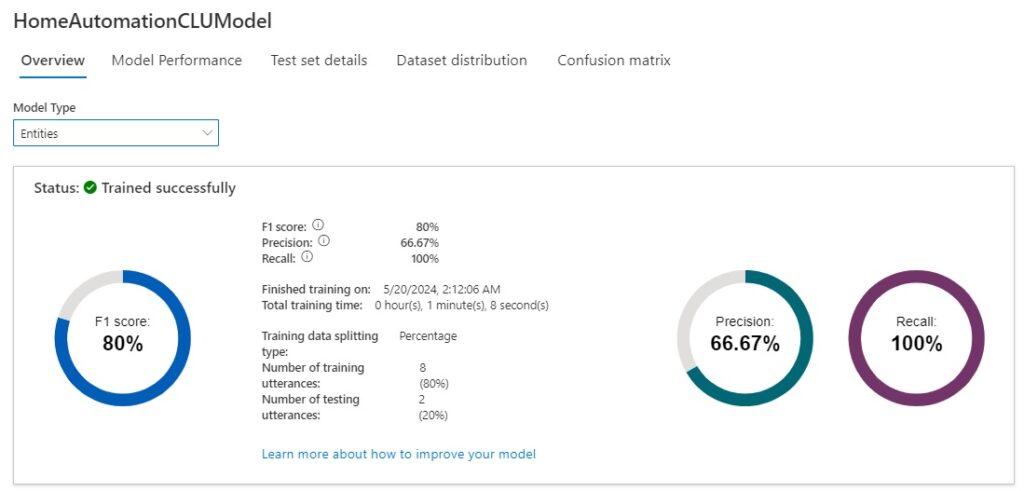1024x491 pixels.
Task: Click the Training data splitting type Percentage value
Action: click(x=428, y=336)
